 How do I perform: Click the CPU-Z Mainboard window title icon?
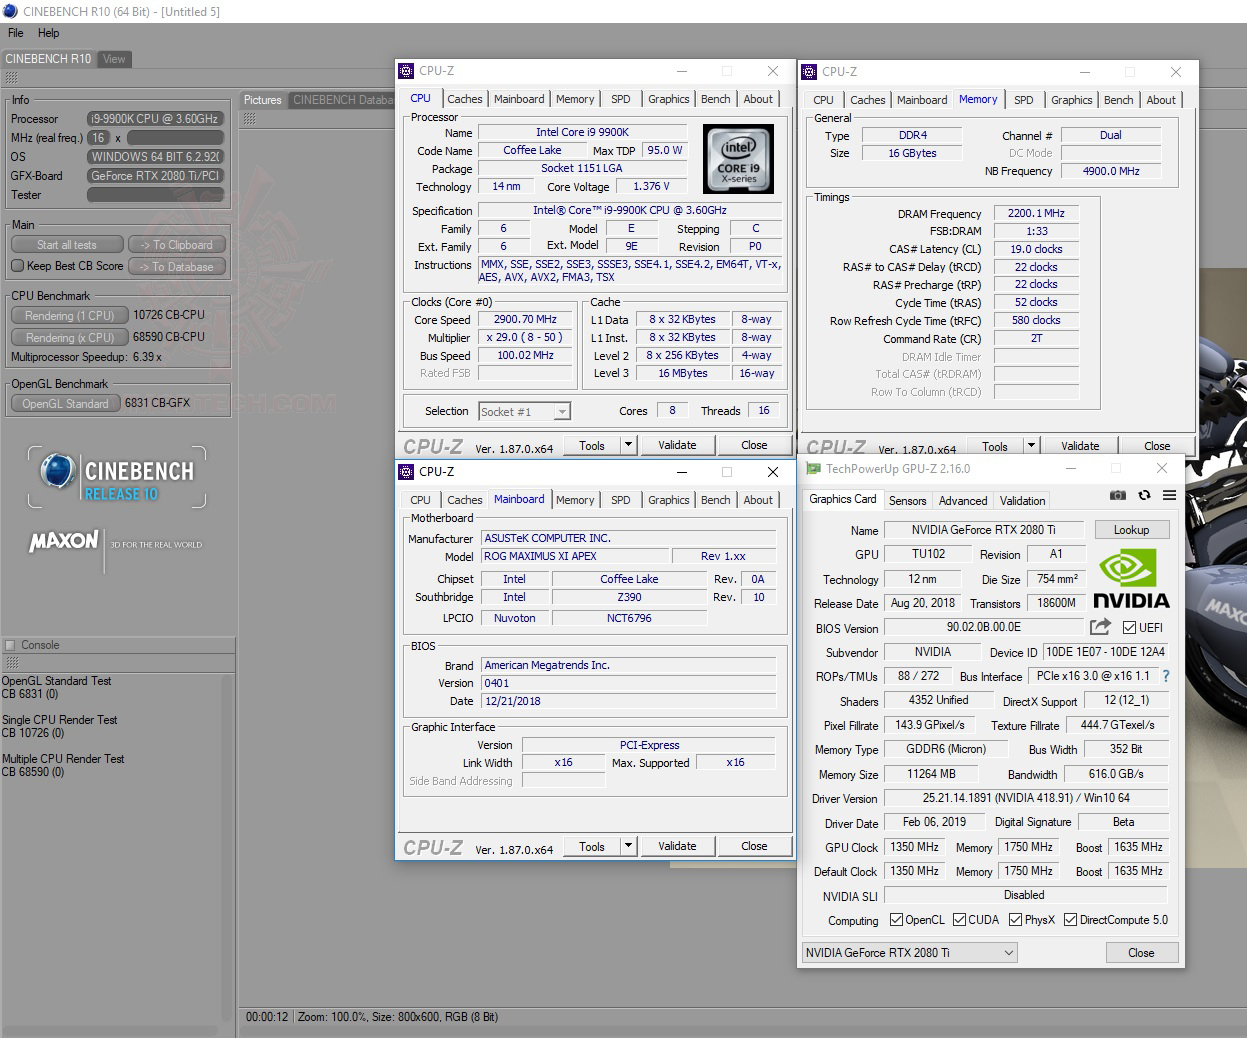click(406, 472)
